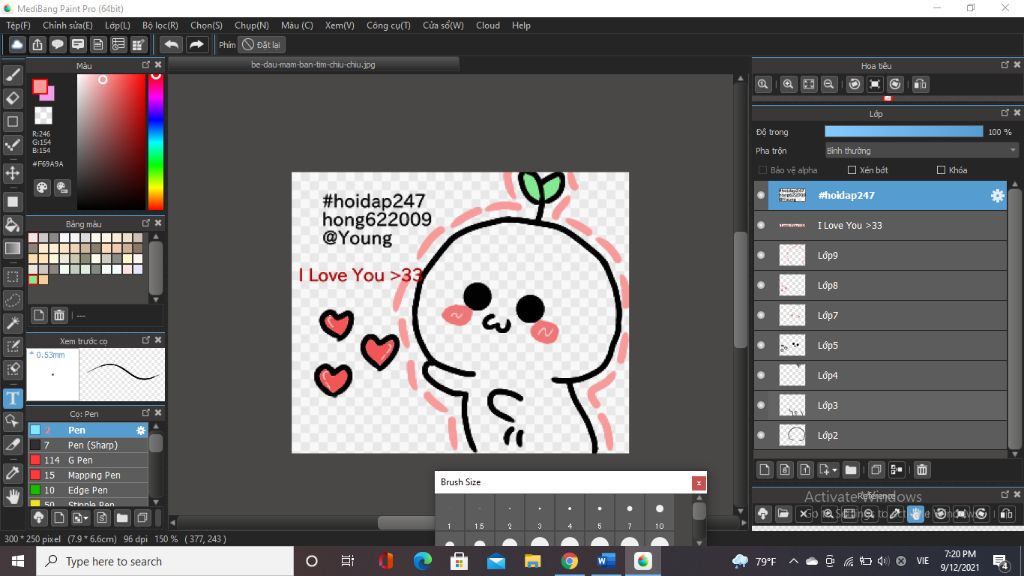1024x576 pixels.
Task: Hide the #hoidap247 layer
Action: pos(761,195)
